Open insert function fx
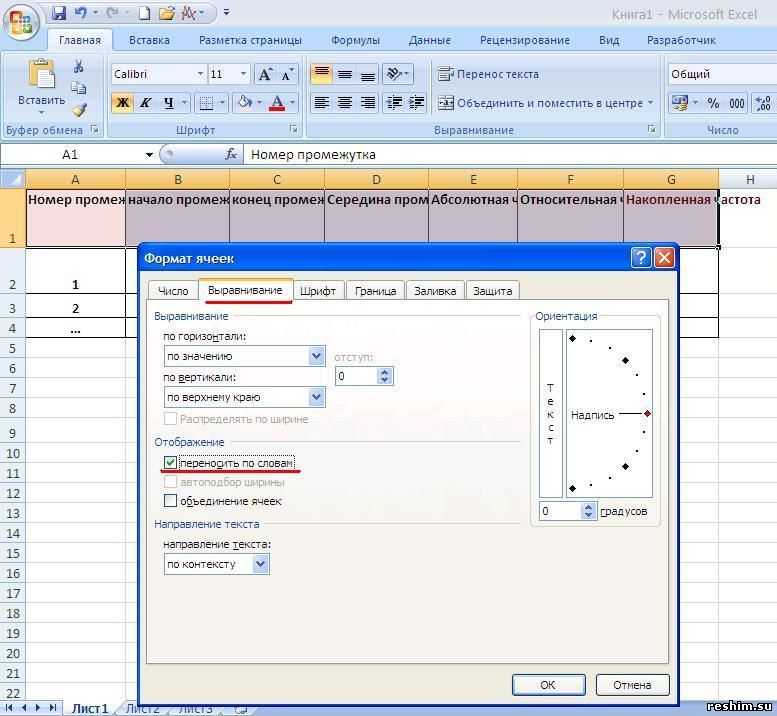 (x=231, y=155)
